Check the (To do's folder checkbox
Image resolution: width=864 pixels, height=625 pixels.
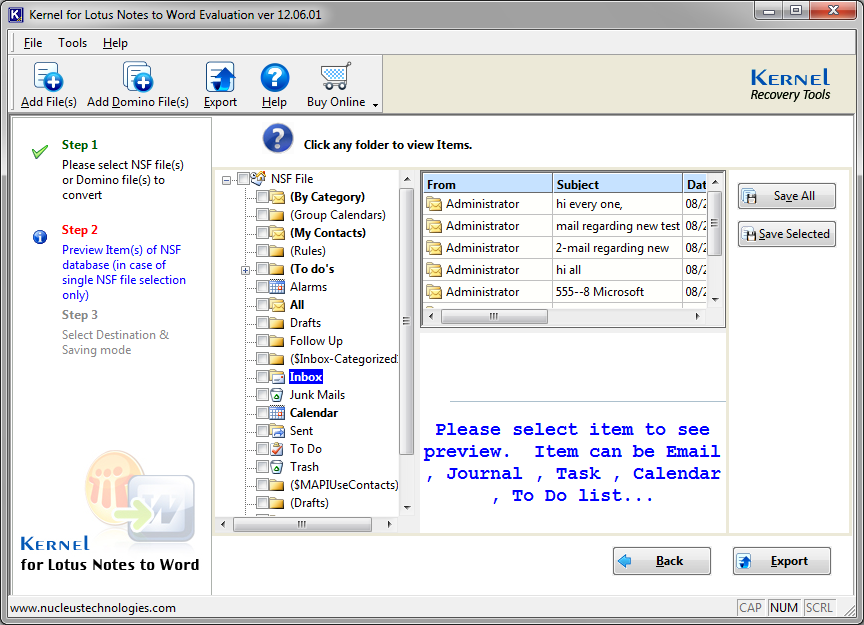click(262, 269)
